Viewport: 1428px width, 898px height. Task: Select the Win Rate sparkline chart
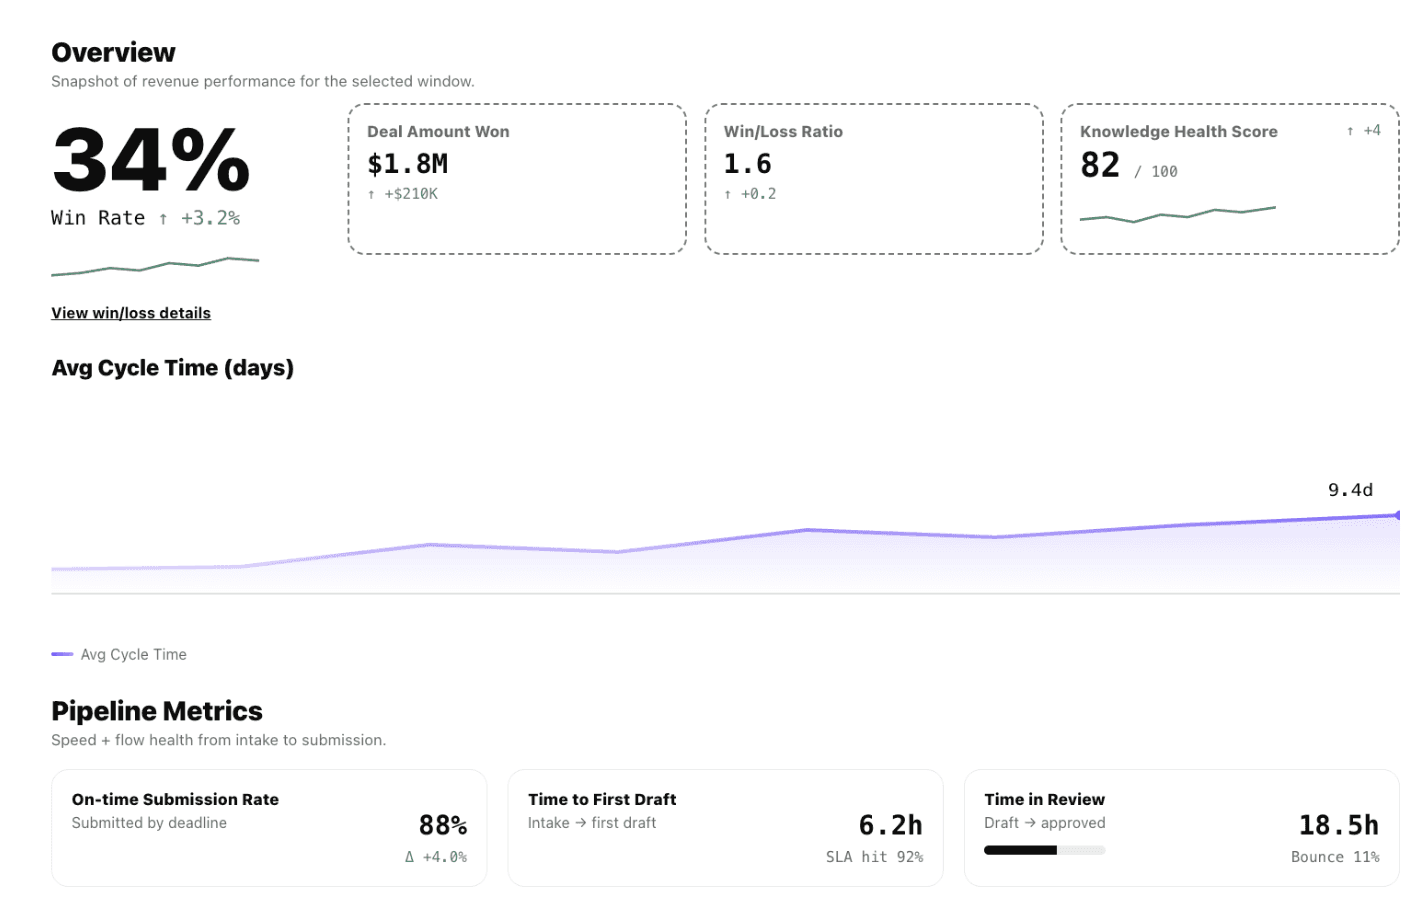155,264
